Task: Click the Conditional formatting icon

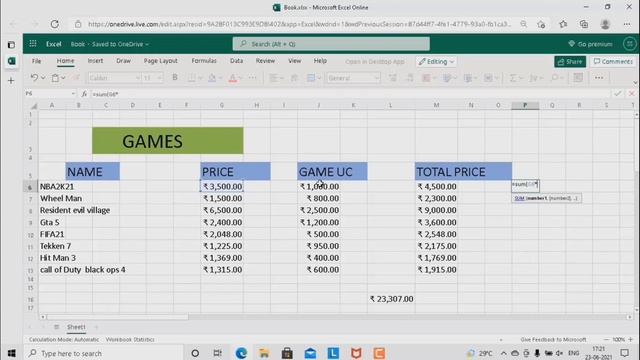Action: coord(426,78)
